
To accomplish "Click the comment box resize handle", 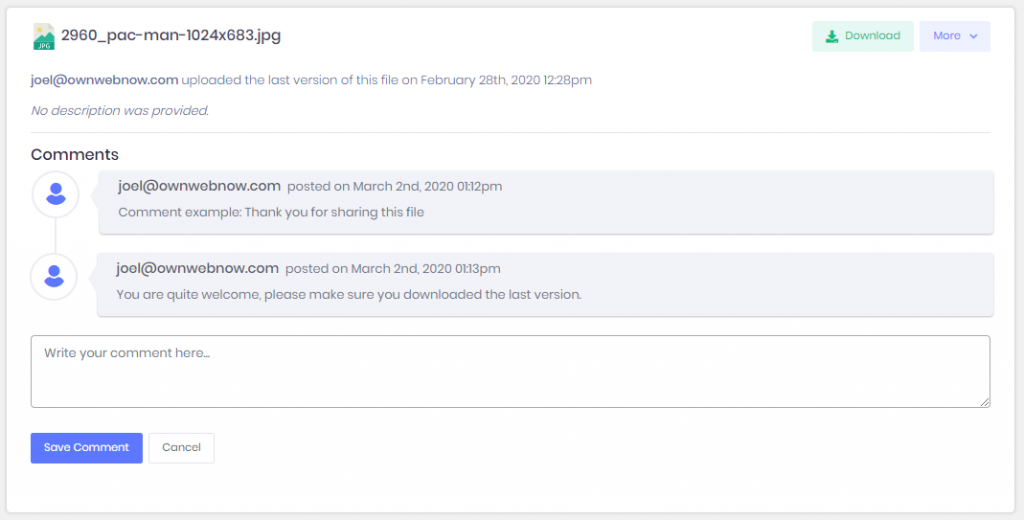I will pyautogui.click(x=985, y=403).
